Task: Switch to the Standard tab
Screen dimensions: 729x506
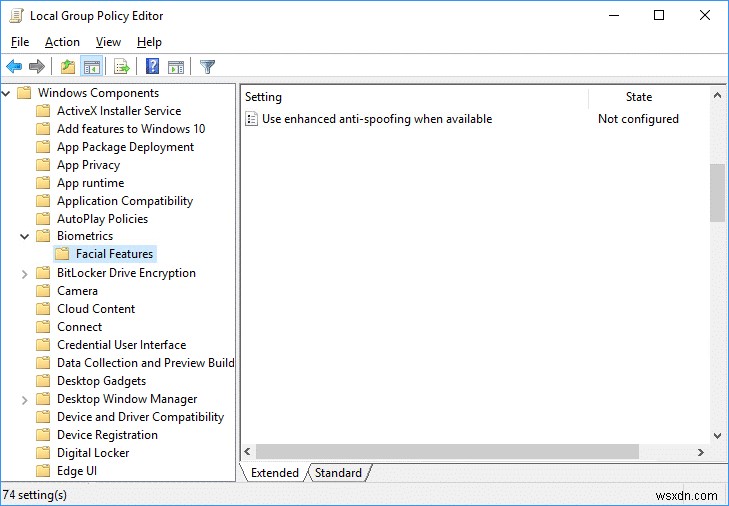Action: tap(338, 473)
